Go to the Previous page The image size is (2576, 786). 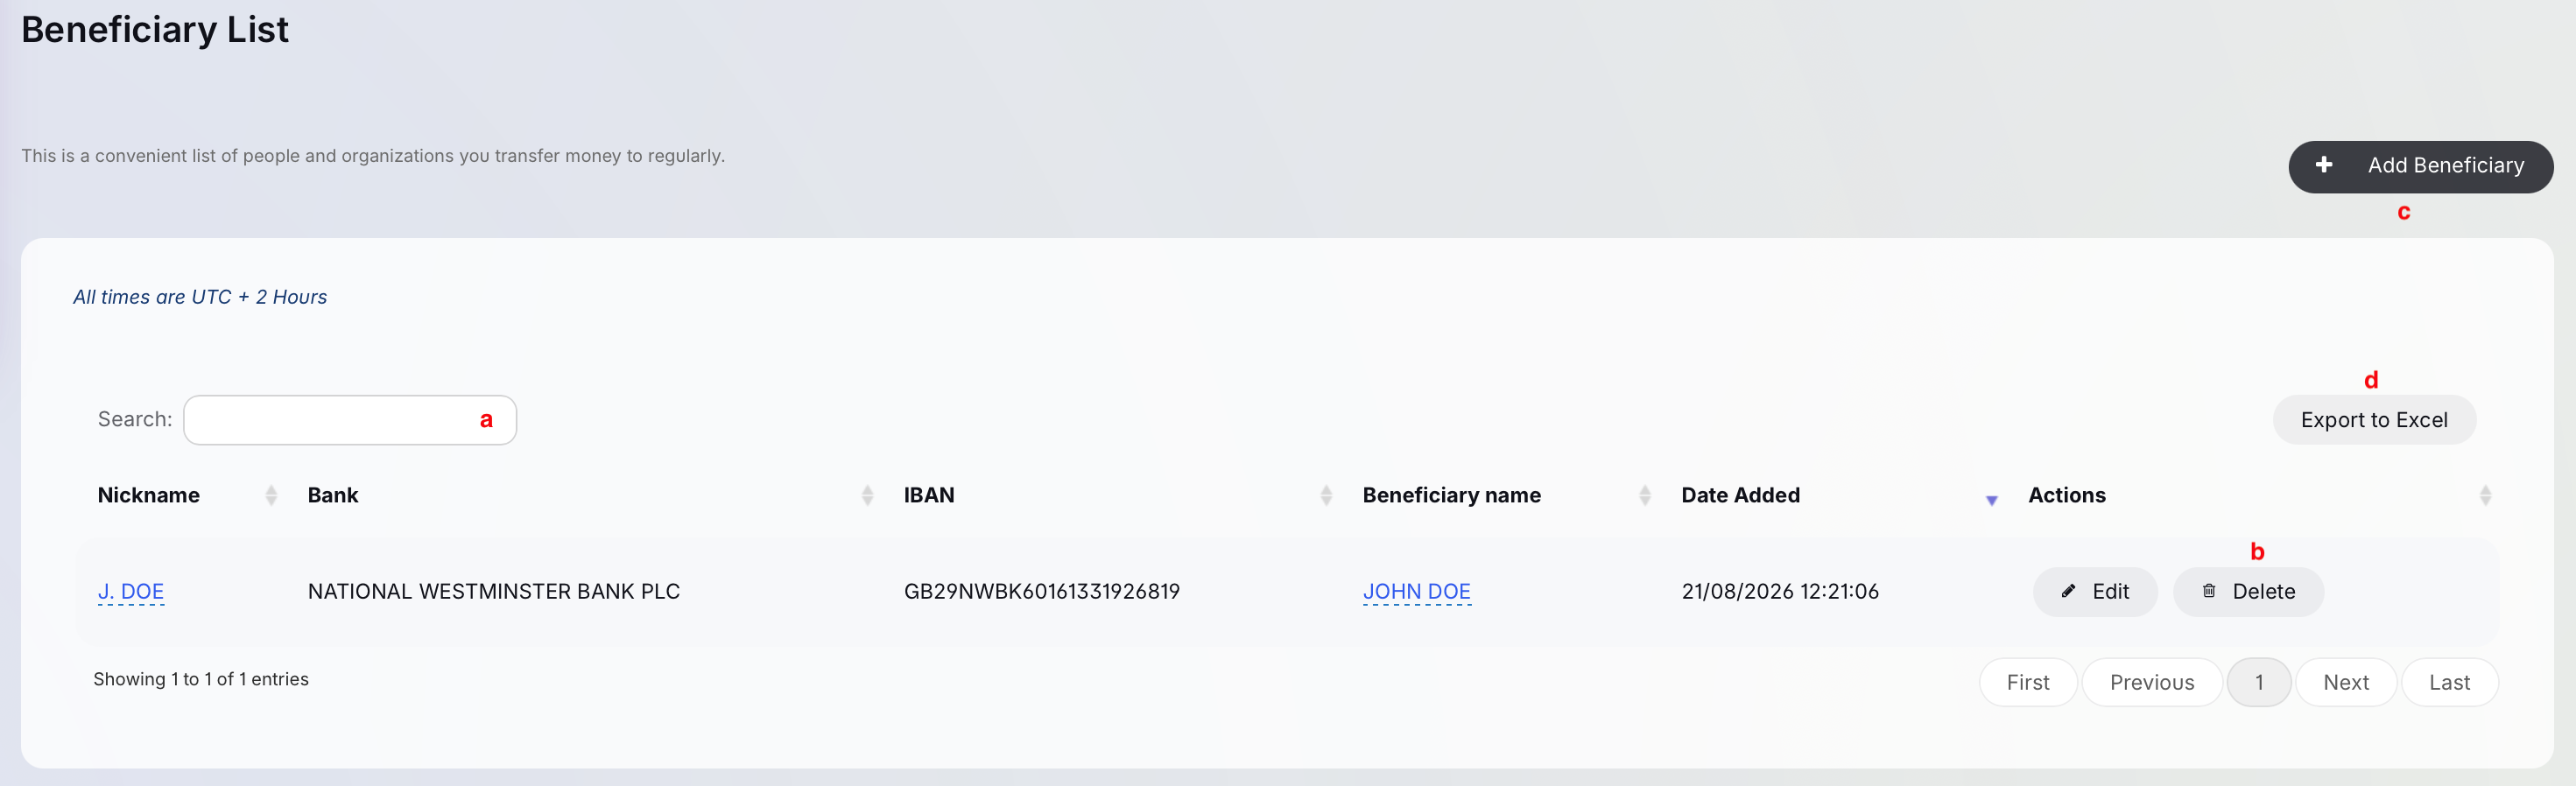(x=2152, y=682)
